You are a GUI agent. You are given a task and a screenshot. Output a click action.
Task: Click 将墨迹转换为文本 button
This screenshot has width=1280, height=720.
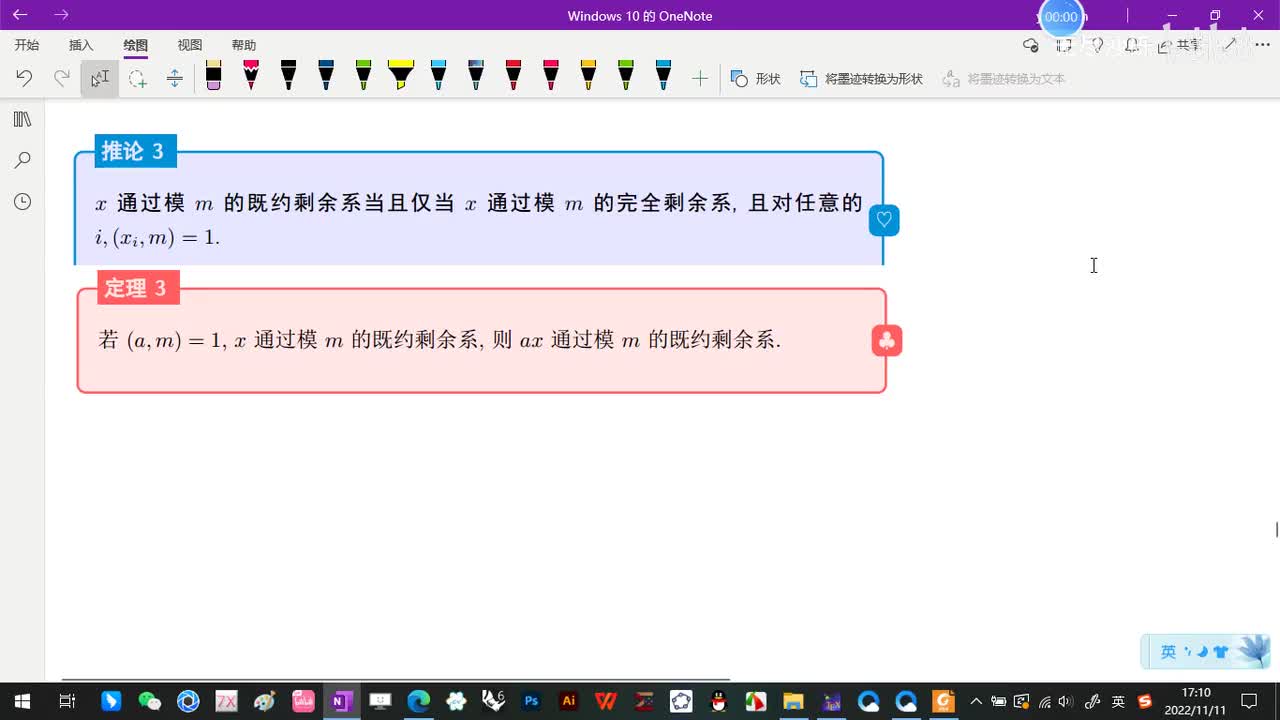pyautogui.click(x=1004, y=78)
